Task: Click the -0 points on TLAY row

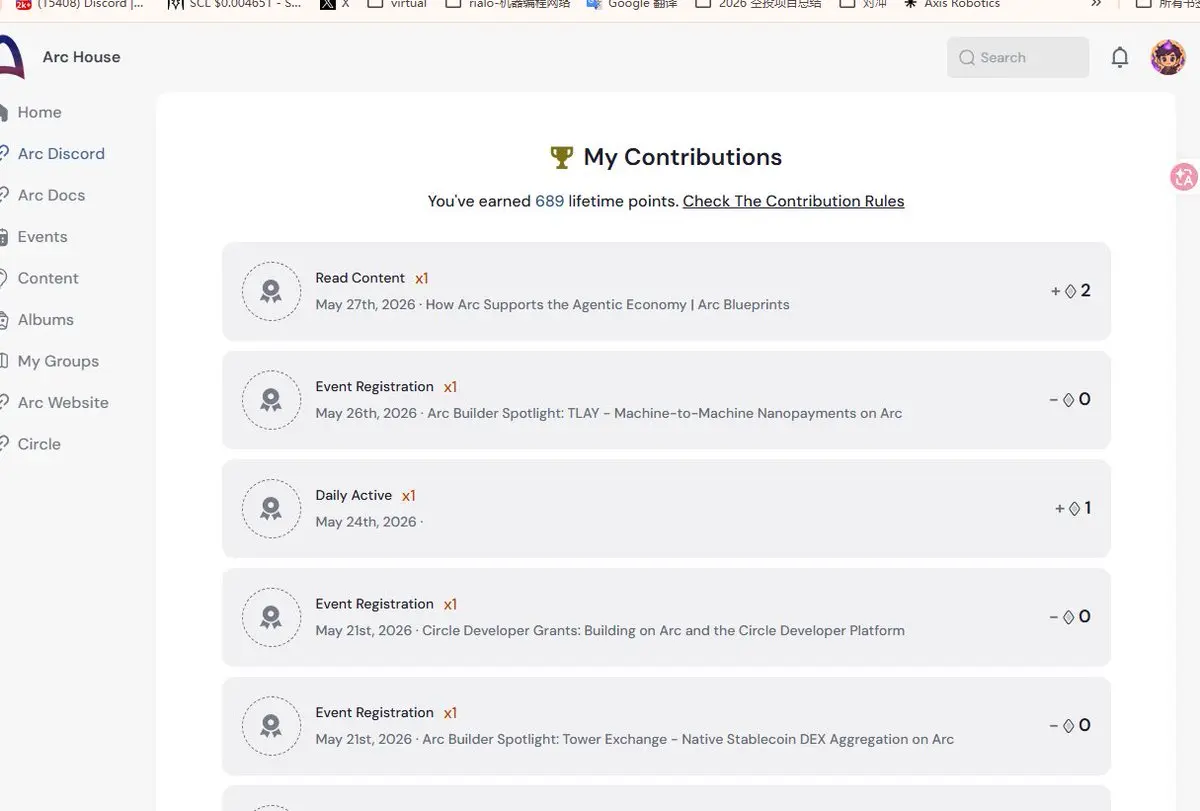Action: [1070, 400]
